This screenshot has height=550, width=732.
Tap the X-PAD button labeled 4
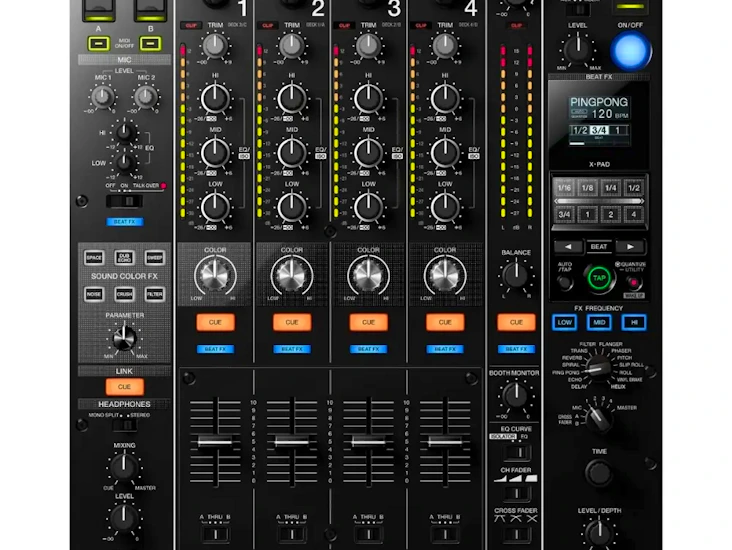pos(633,215)
